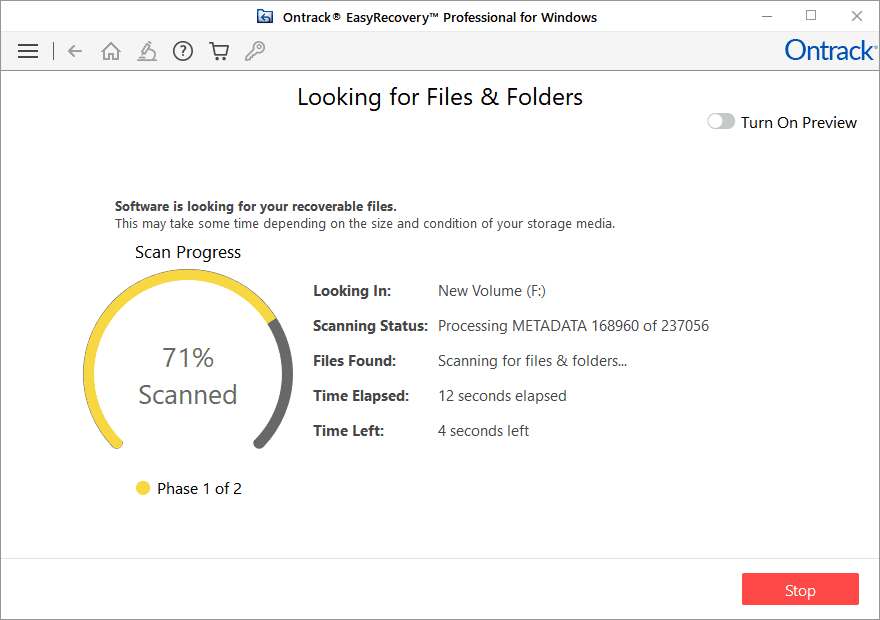Viewport: 880px width, 620px height.
Task: Open Help via the question mark icon
Action: tap(183, 51)
